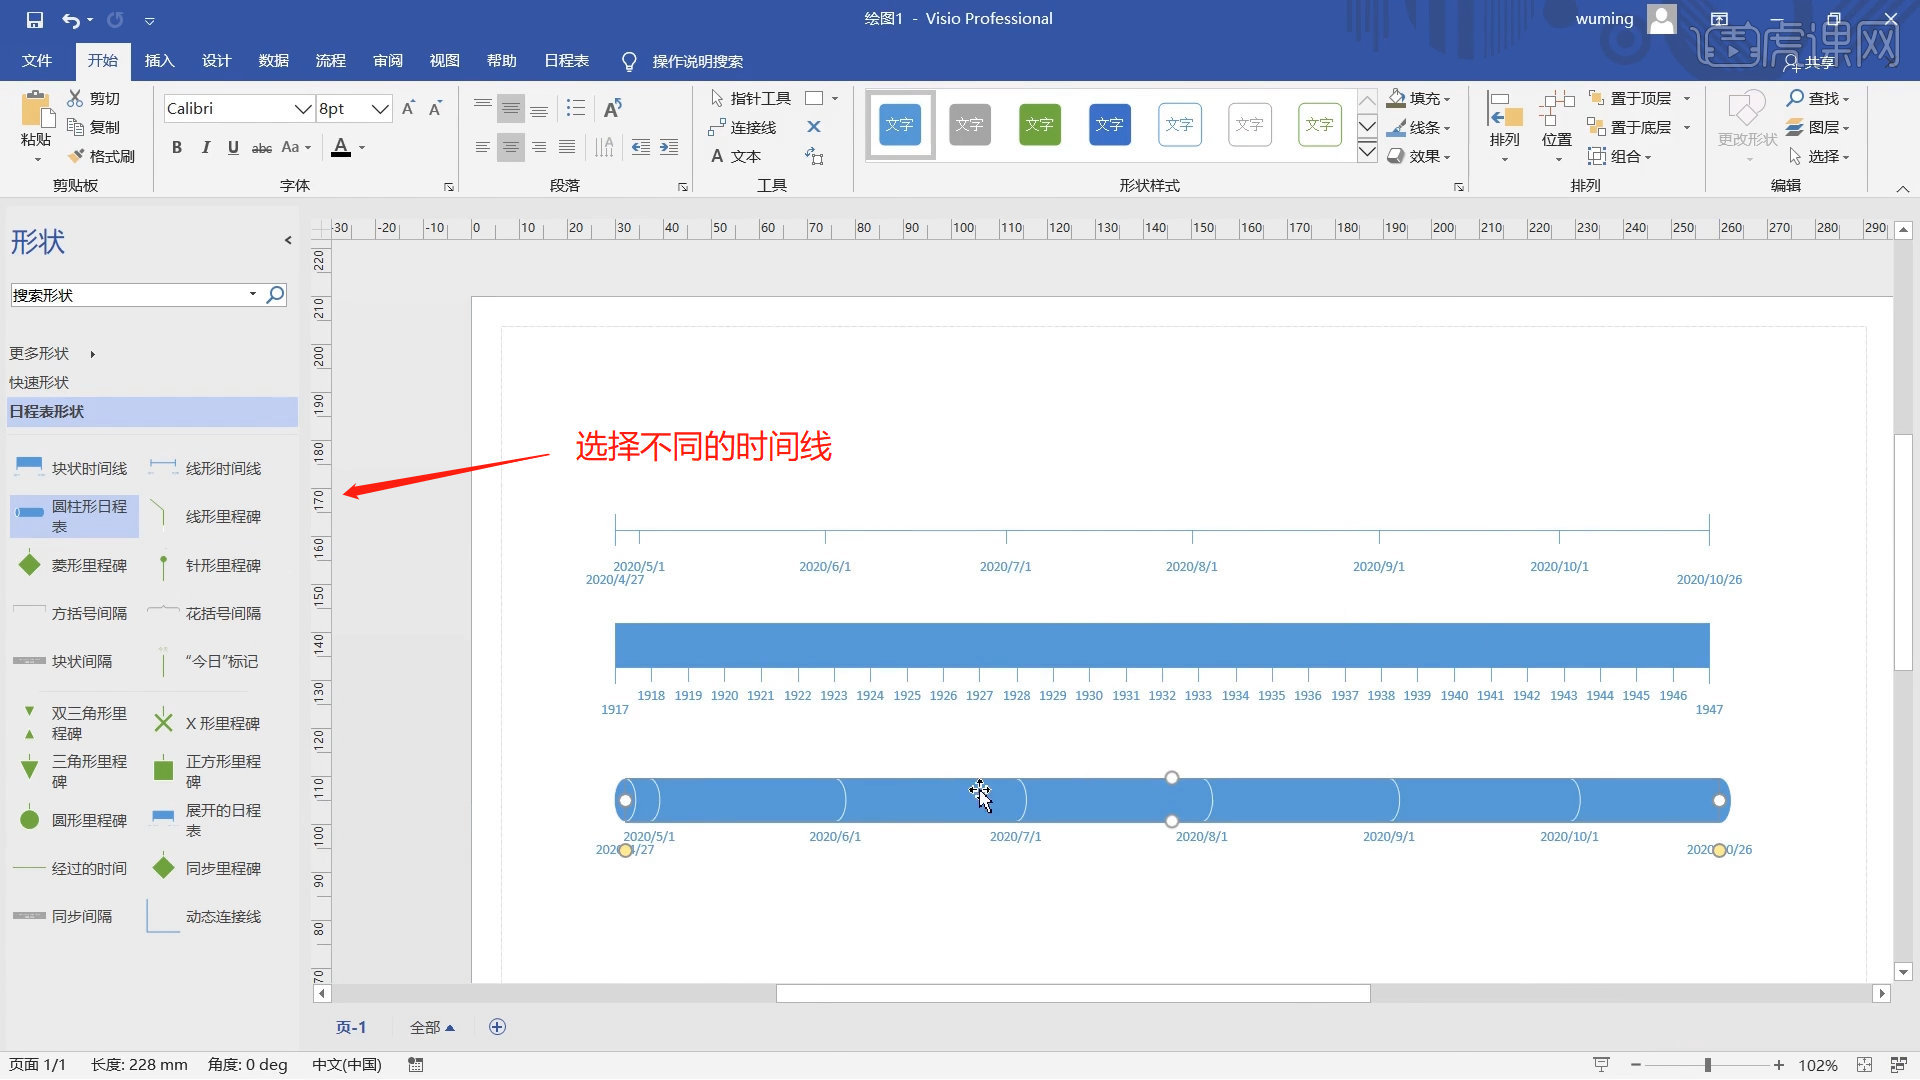Viewport: 1920px width, 1080px height.
Task: Switch to the Insert 插入 tab
Action: [x=159, y=60]
